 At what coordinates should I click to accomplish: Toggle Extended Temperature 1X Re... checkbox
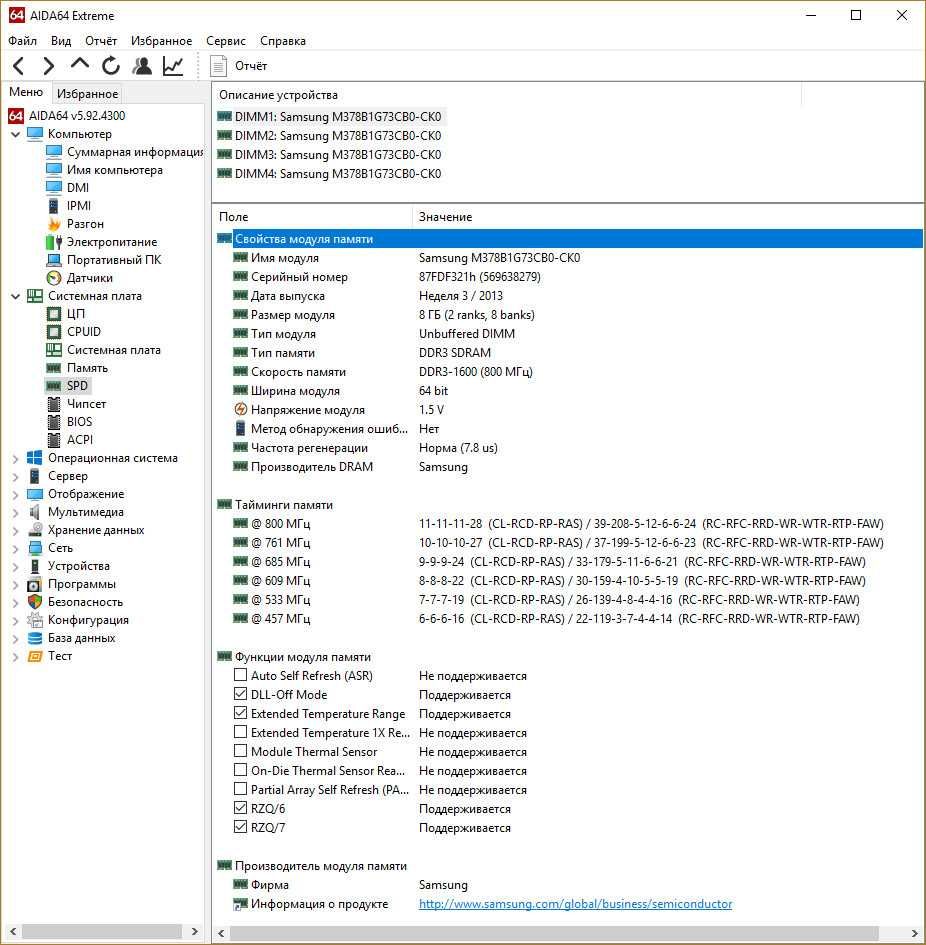(x=241, y=732)
